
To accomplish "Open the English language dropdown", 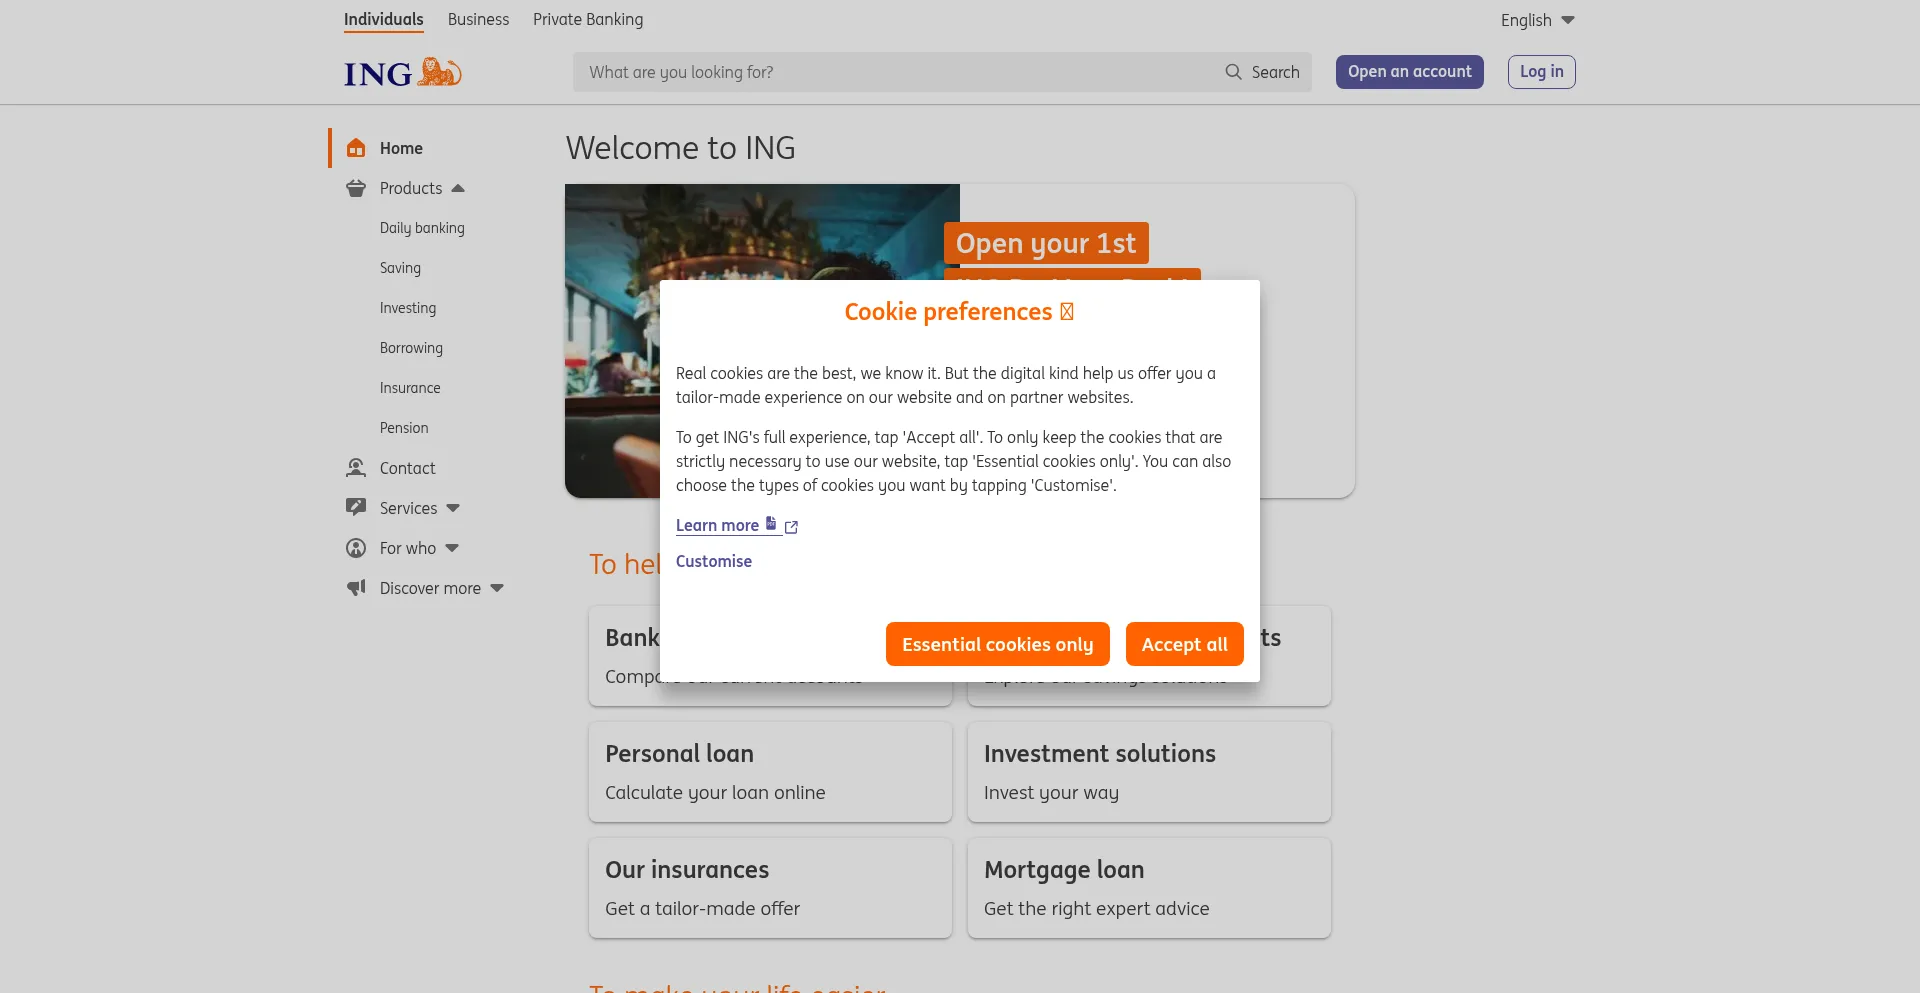I will point(1537,20).
